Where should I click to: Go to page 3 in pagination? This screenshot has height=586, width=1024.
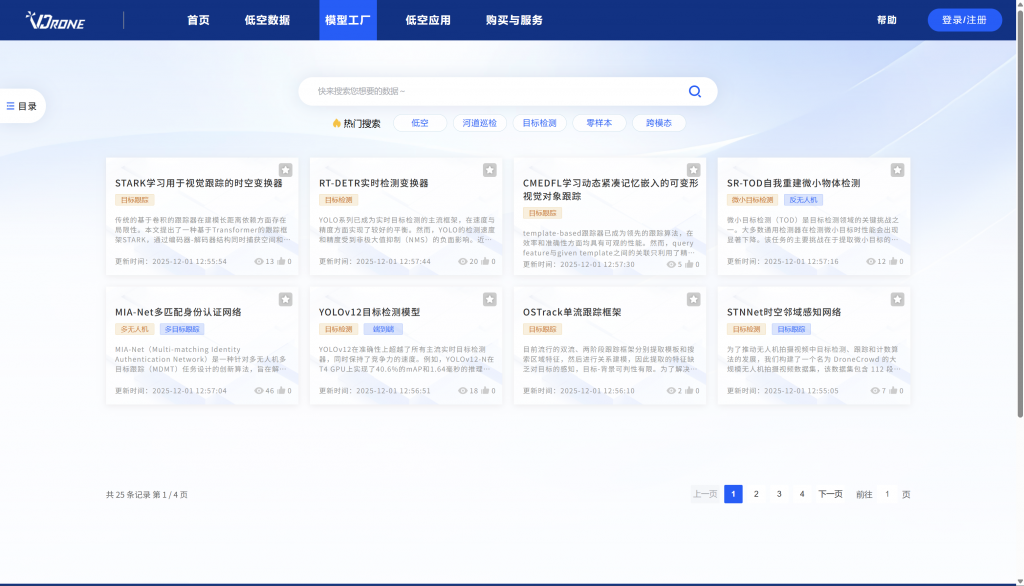[779, 494]
